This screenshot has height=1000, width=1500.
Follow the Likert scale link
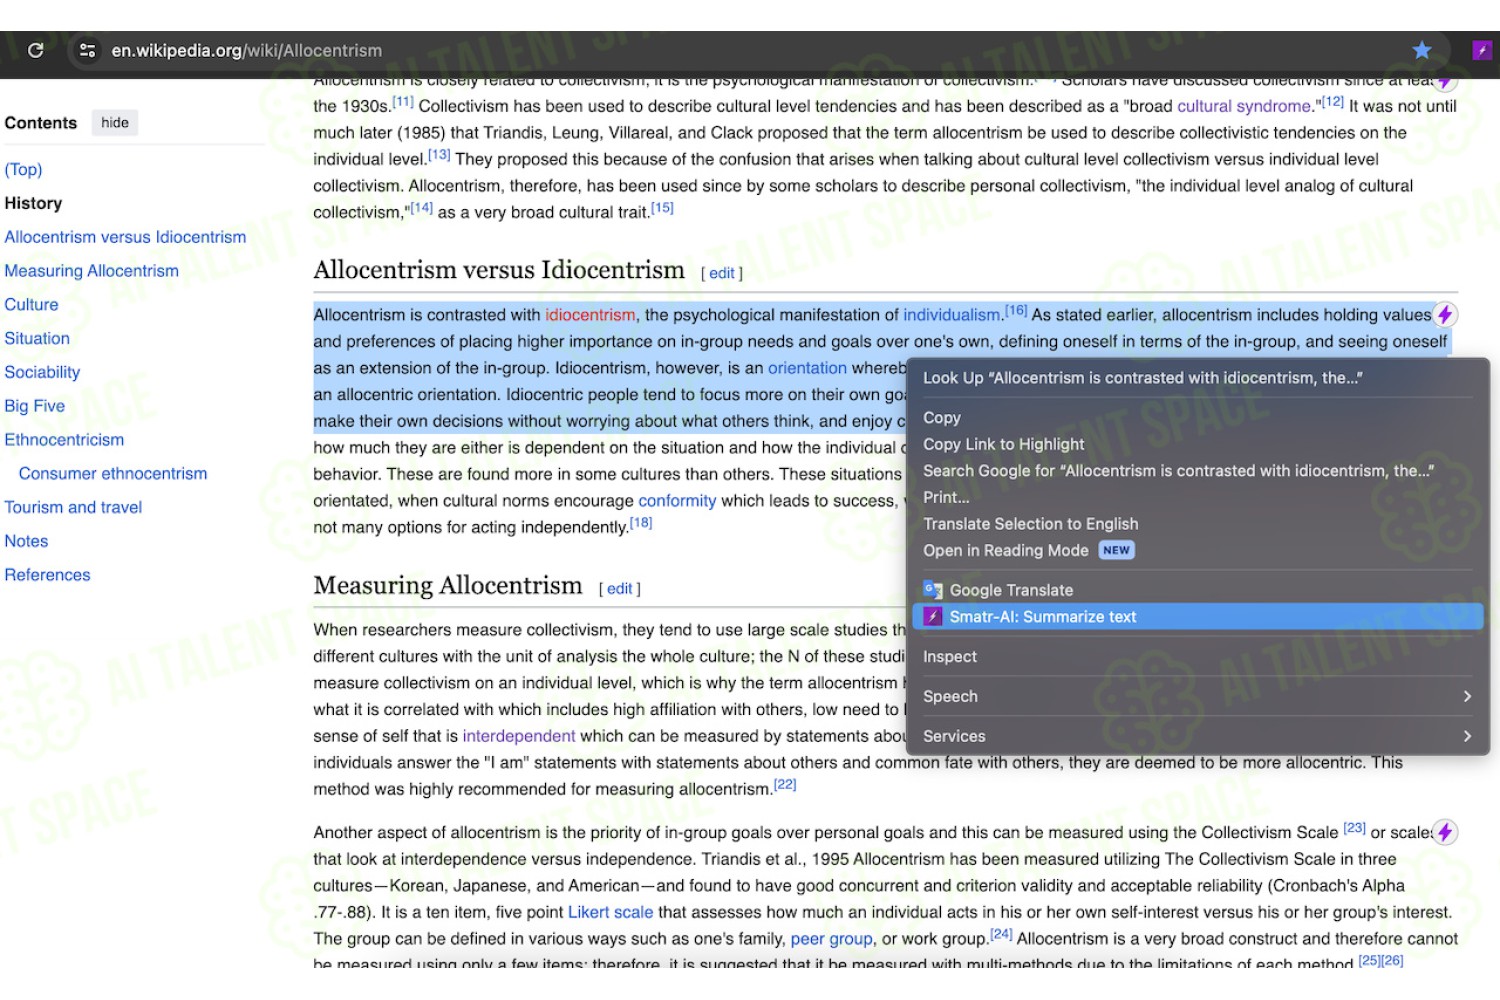(610, 912)
